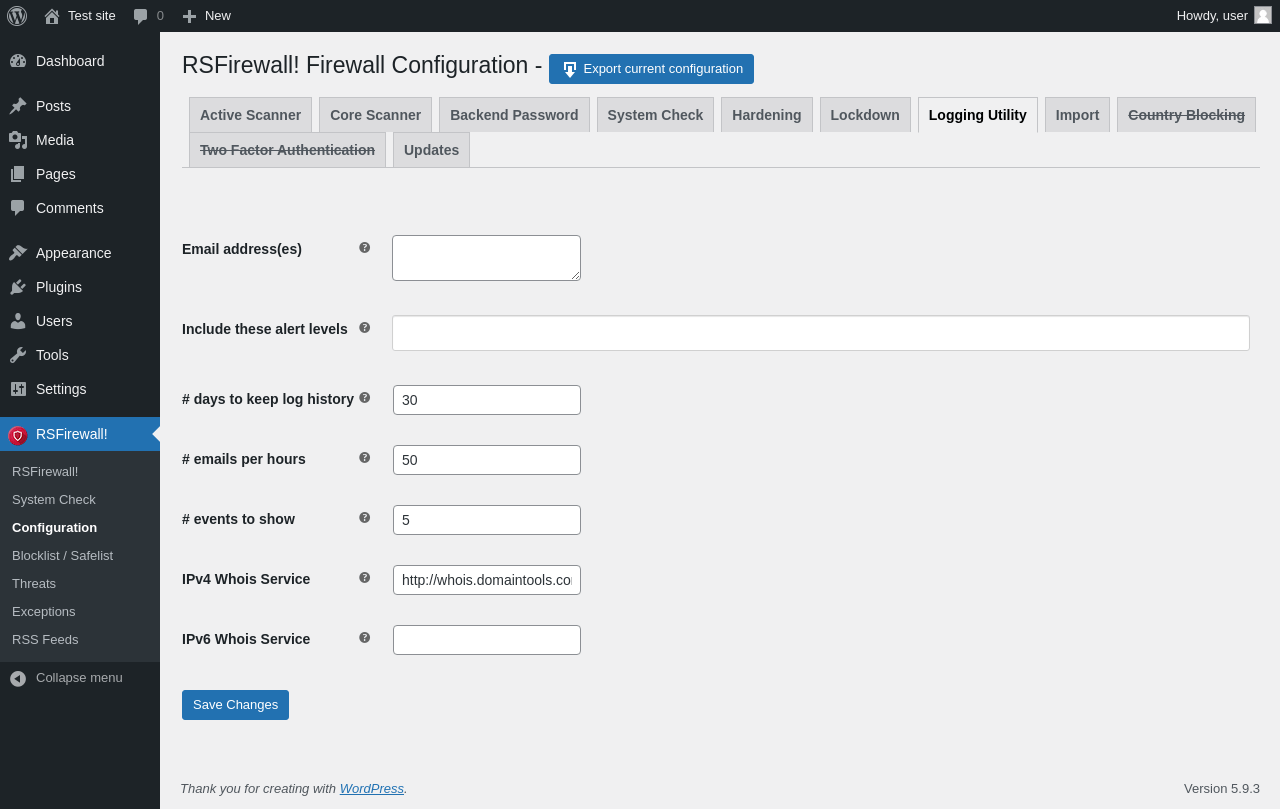Image resolution: width=1280 pixels, height=809 pixels.
Task: Click the Settings sliders icon
Action: (x=18, y=389)
